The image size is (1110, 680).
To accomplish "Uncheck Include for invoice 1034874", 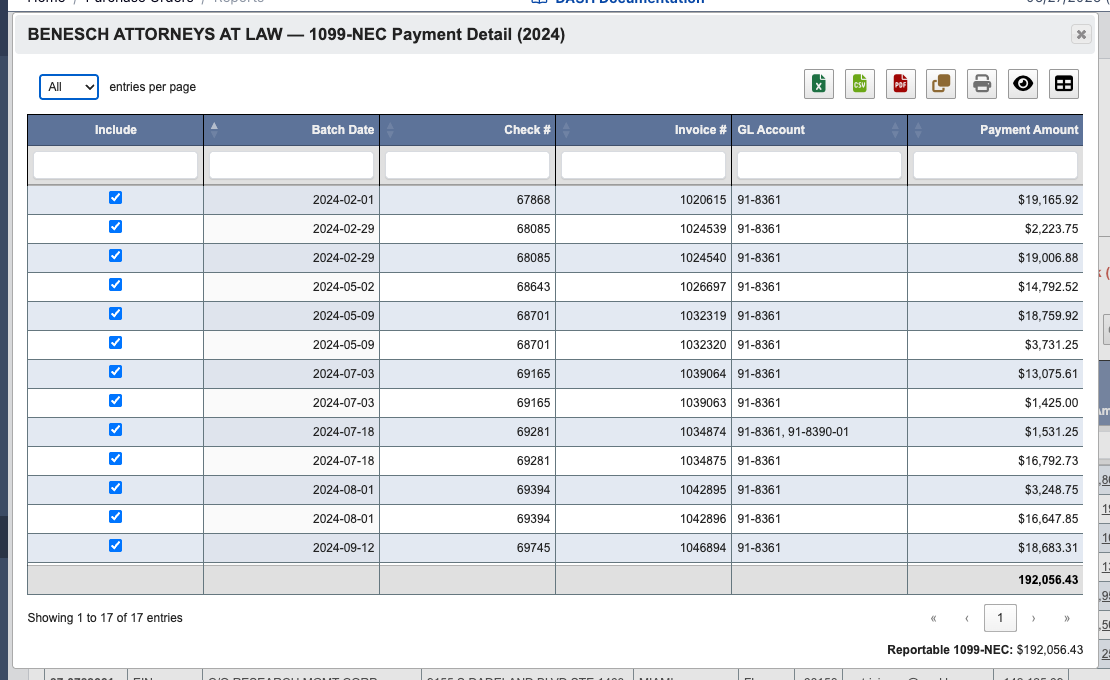I will 115,430.
